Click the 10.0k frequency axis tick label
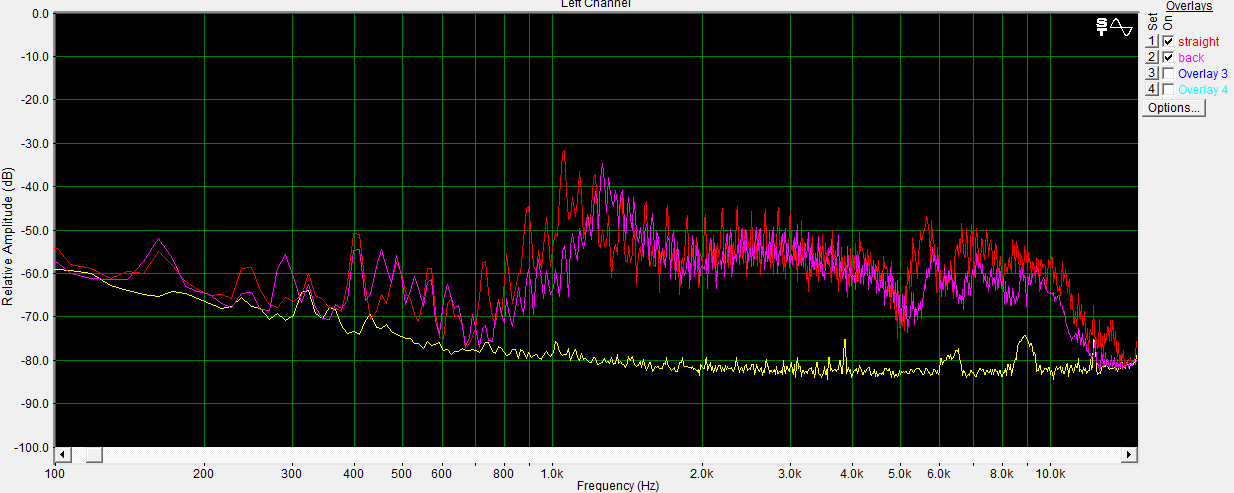1234x493 pixels. (1050, 472)
